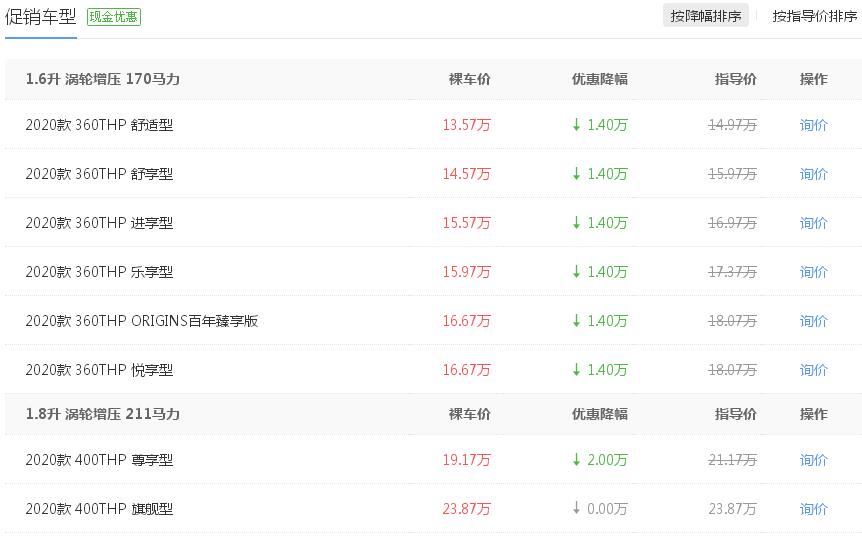Click the struck-through 17.37万 guide price
This screenshot has height=544, width=862.
[x=732, y=272]
